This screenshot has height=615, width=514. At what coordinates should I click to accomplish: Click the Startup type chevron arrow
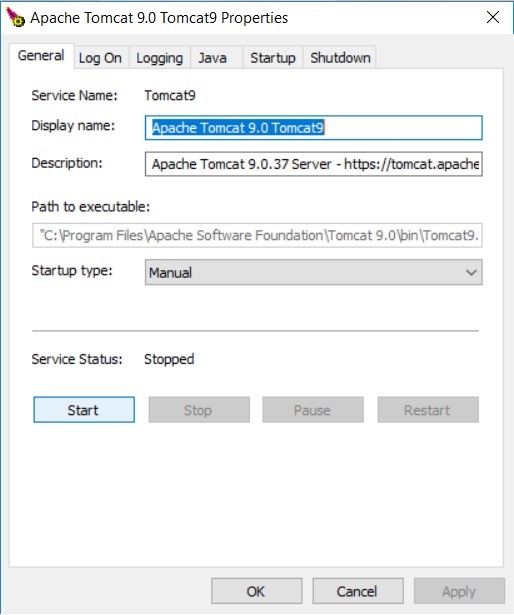[471, 272]
